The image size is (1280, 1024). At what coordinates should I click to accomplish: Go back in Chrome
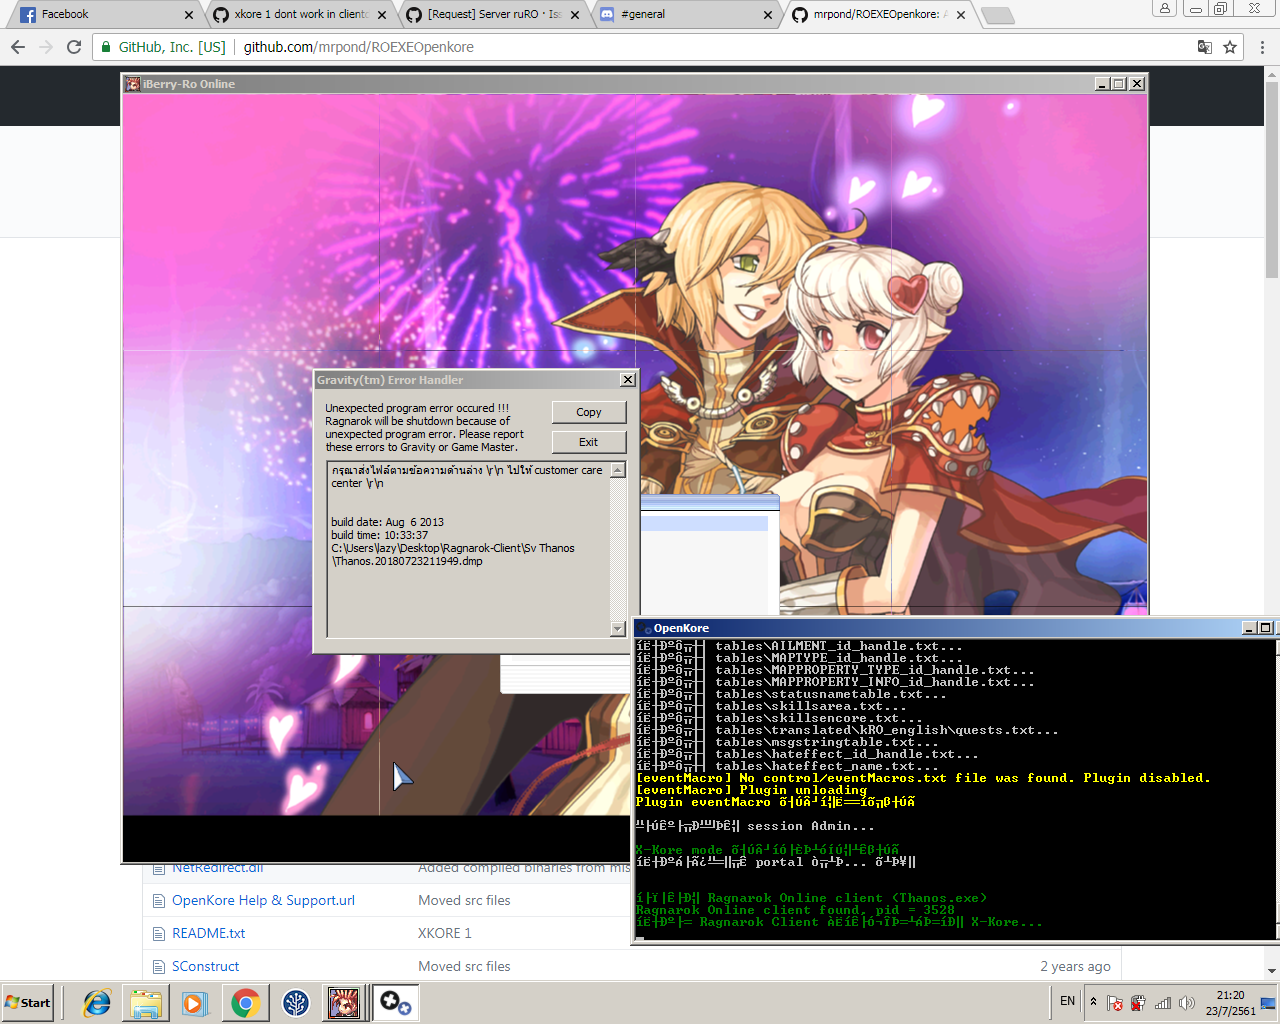coord(18,47)
